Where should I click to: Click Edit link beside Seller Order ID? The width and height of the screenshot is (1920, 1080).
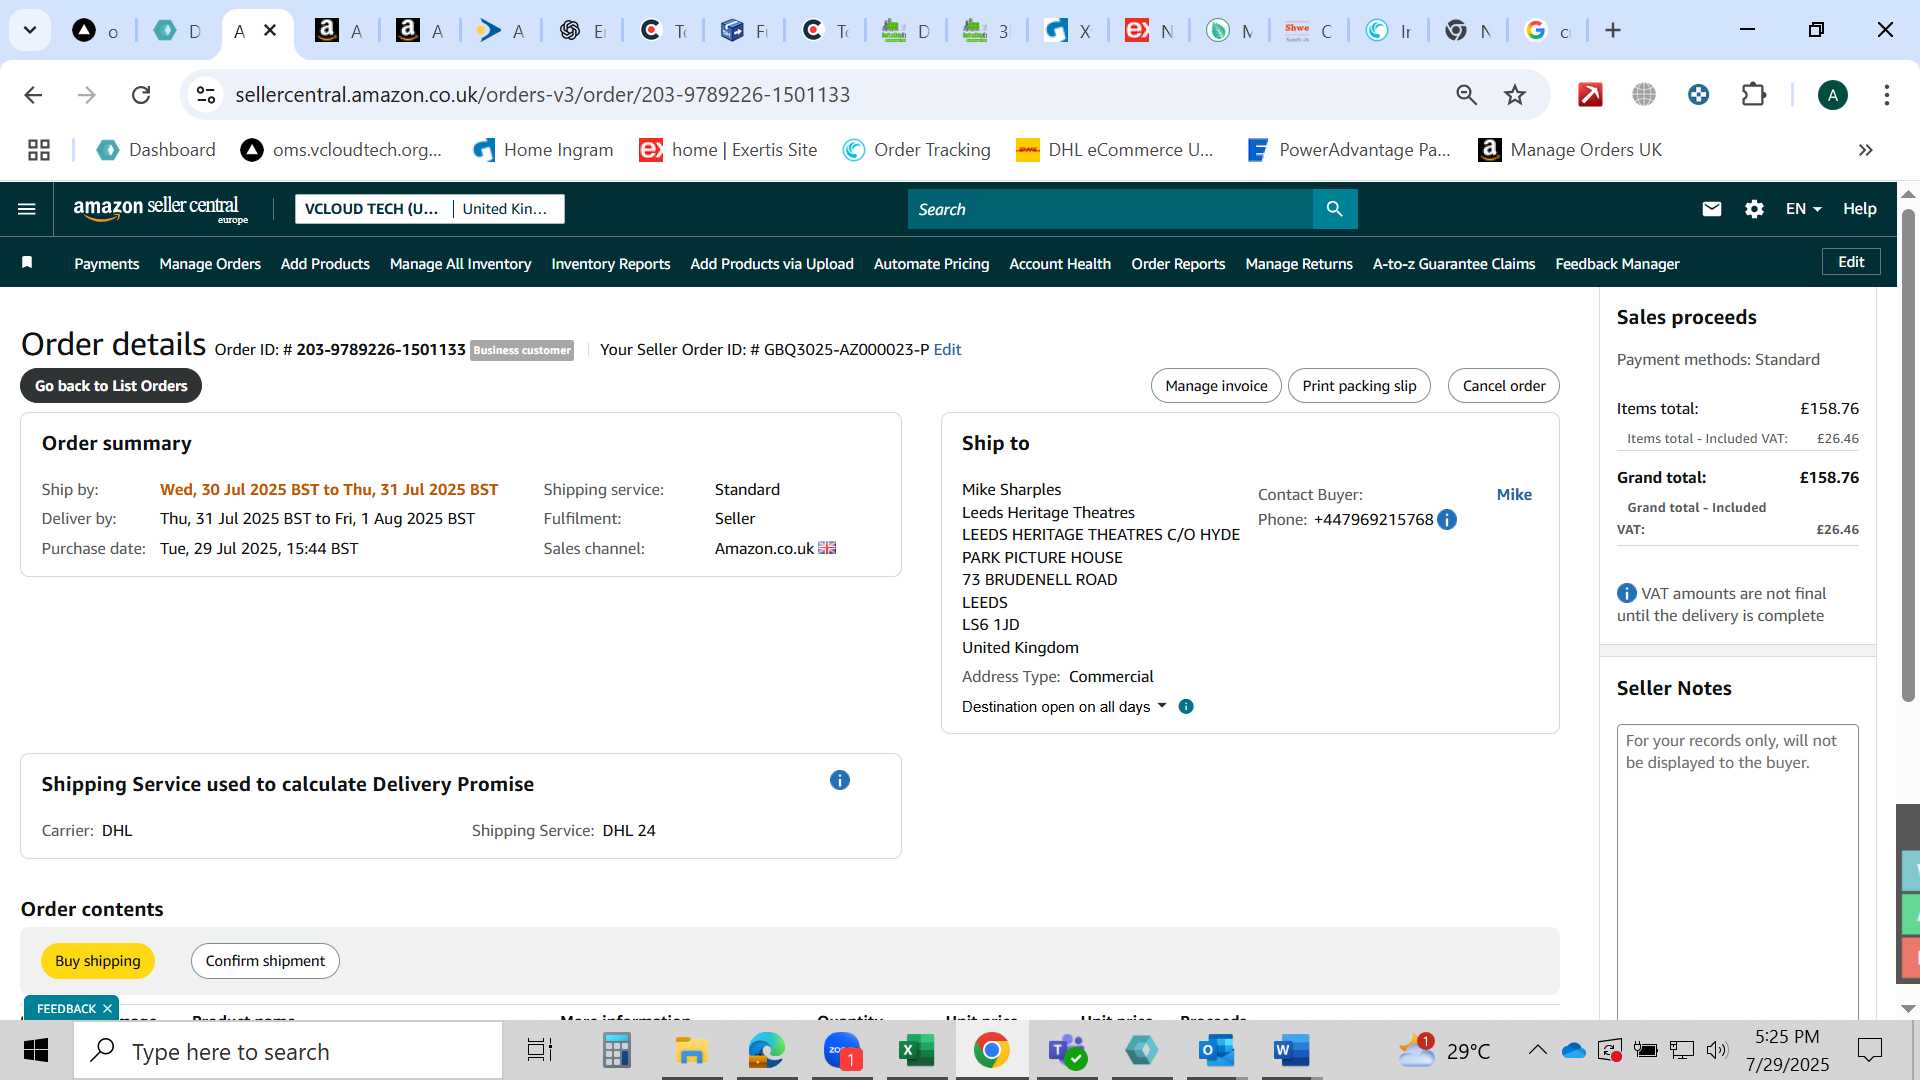coord(947,350)
